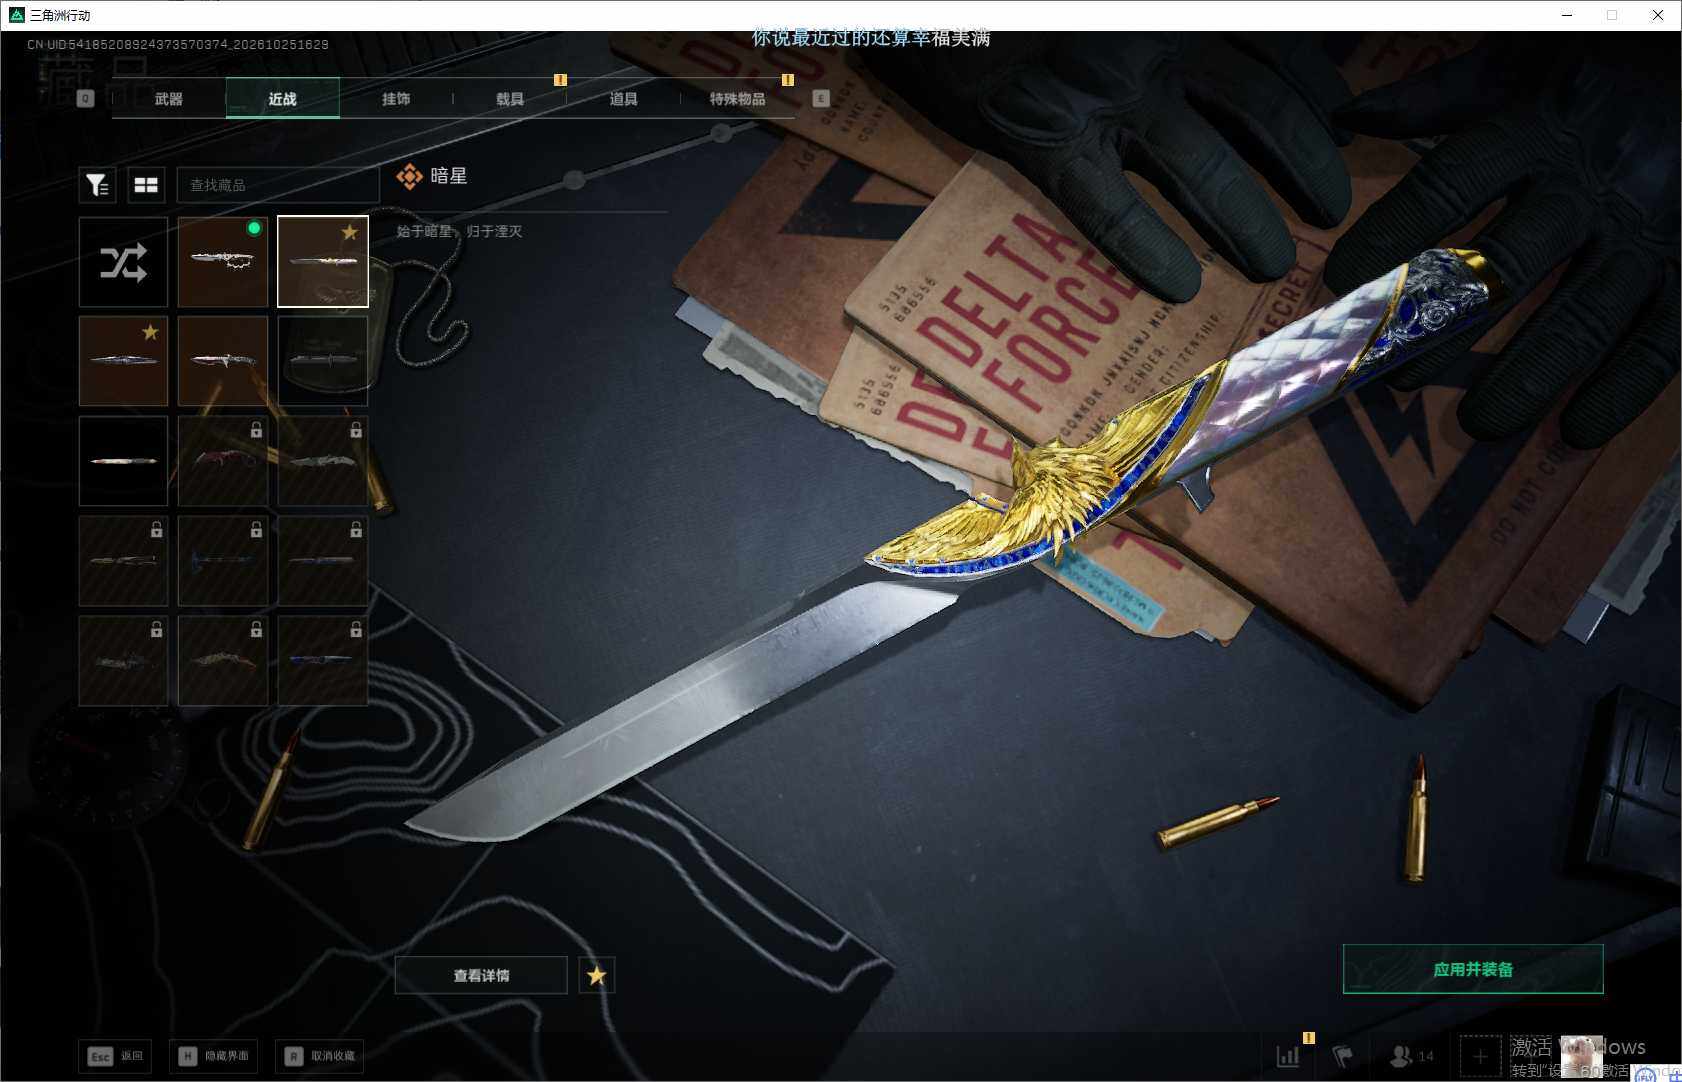The image size is (1682, 1082).
Task: Click the E next-tab key icon
Action: tap(821, 98)
